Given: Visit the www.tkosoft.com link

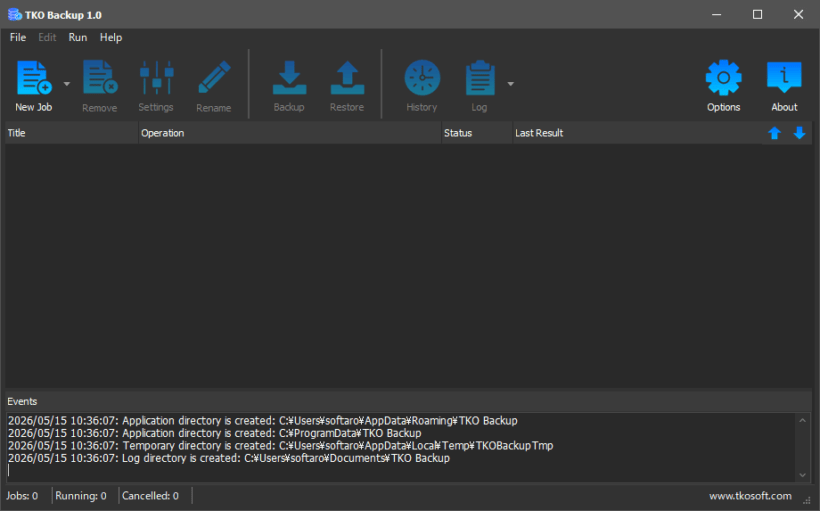Looking at the screenshot, I should coord(750,496).
